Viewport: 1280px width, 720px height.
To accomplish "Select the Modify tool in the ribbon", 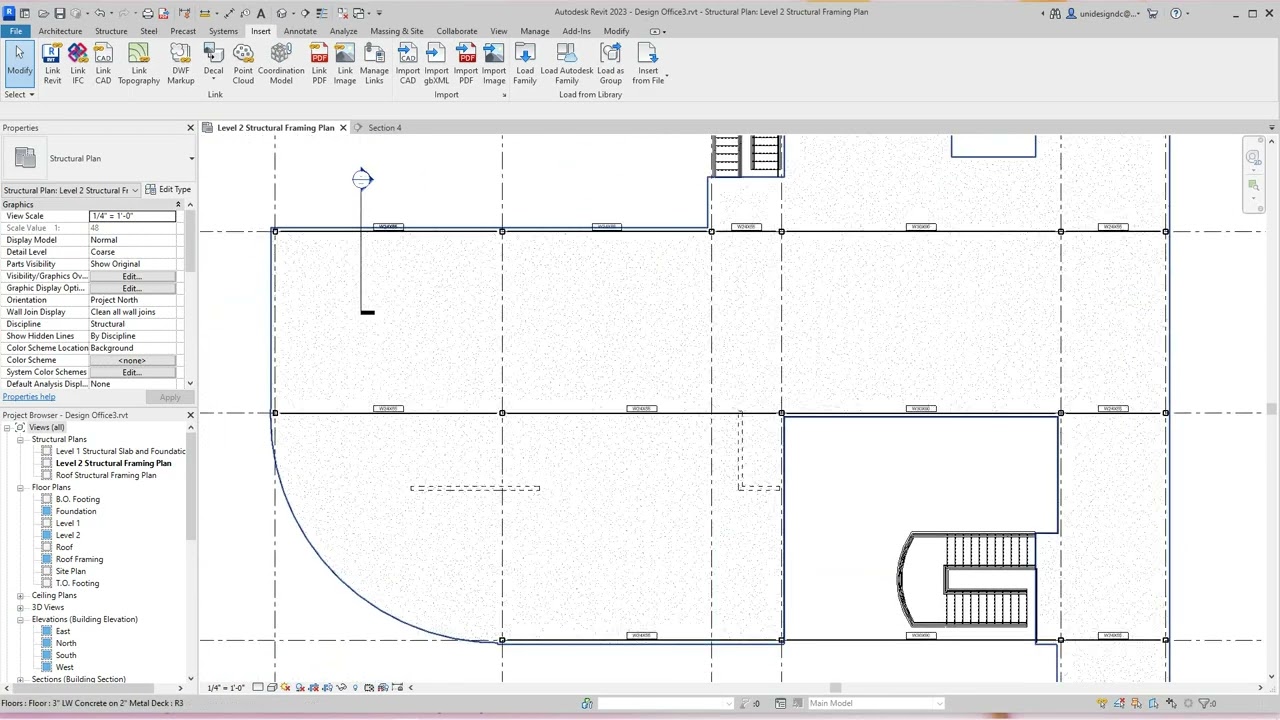I will pyautogui.click(x=19, y=62).
